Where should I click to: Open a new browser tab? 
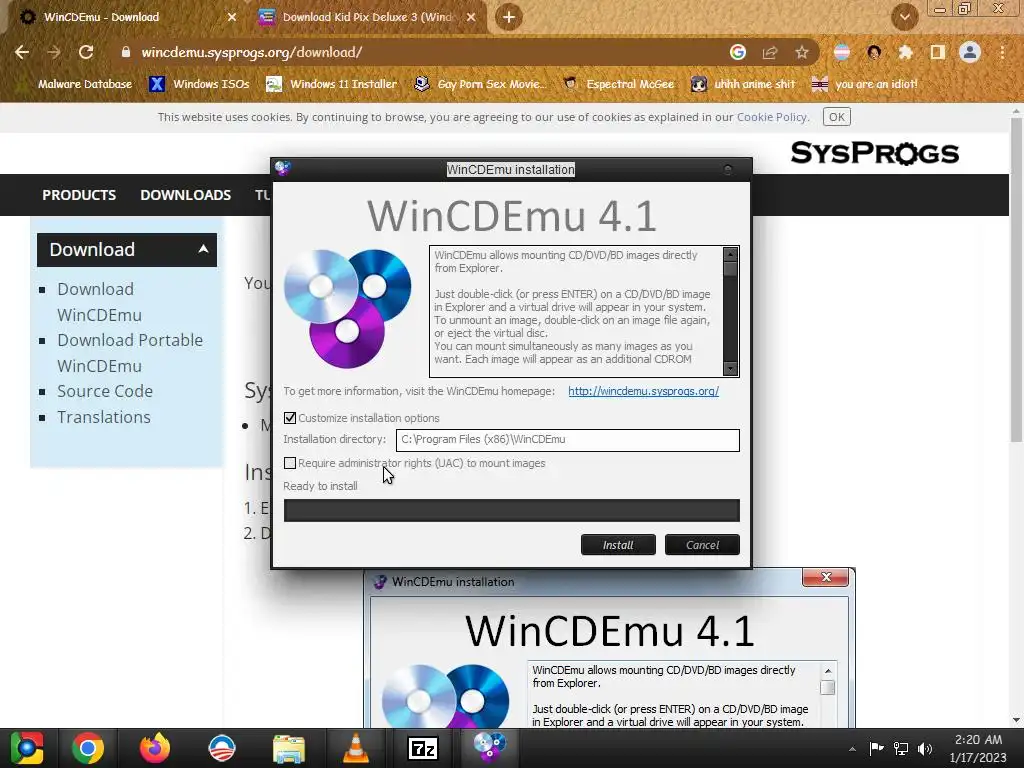pos(509,17)
